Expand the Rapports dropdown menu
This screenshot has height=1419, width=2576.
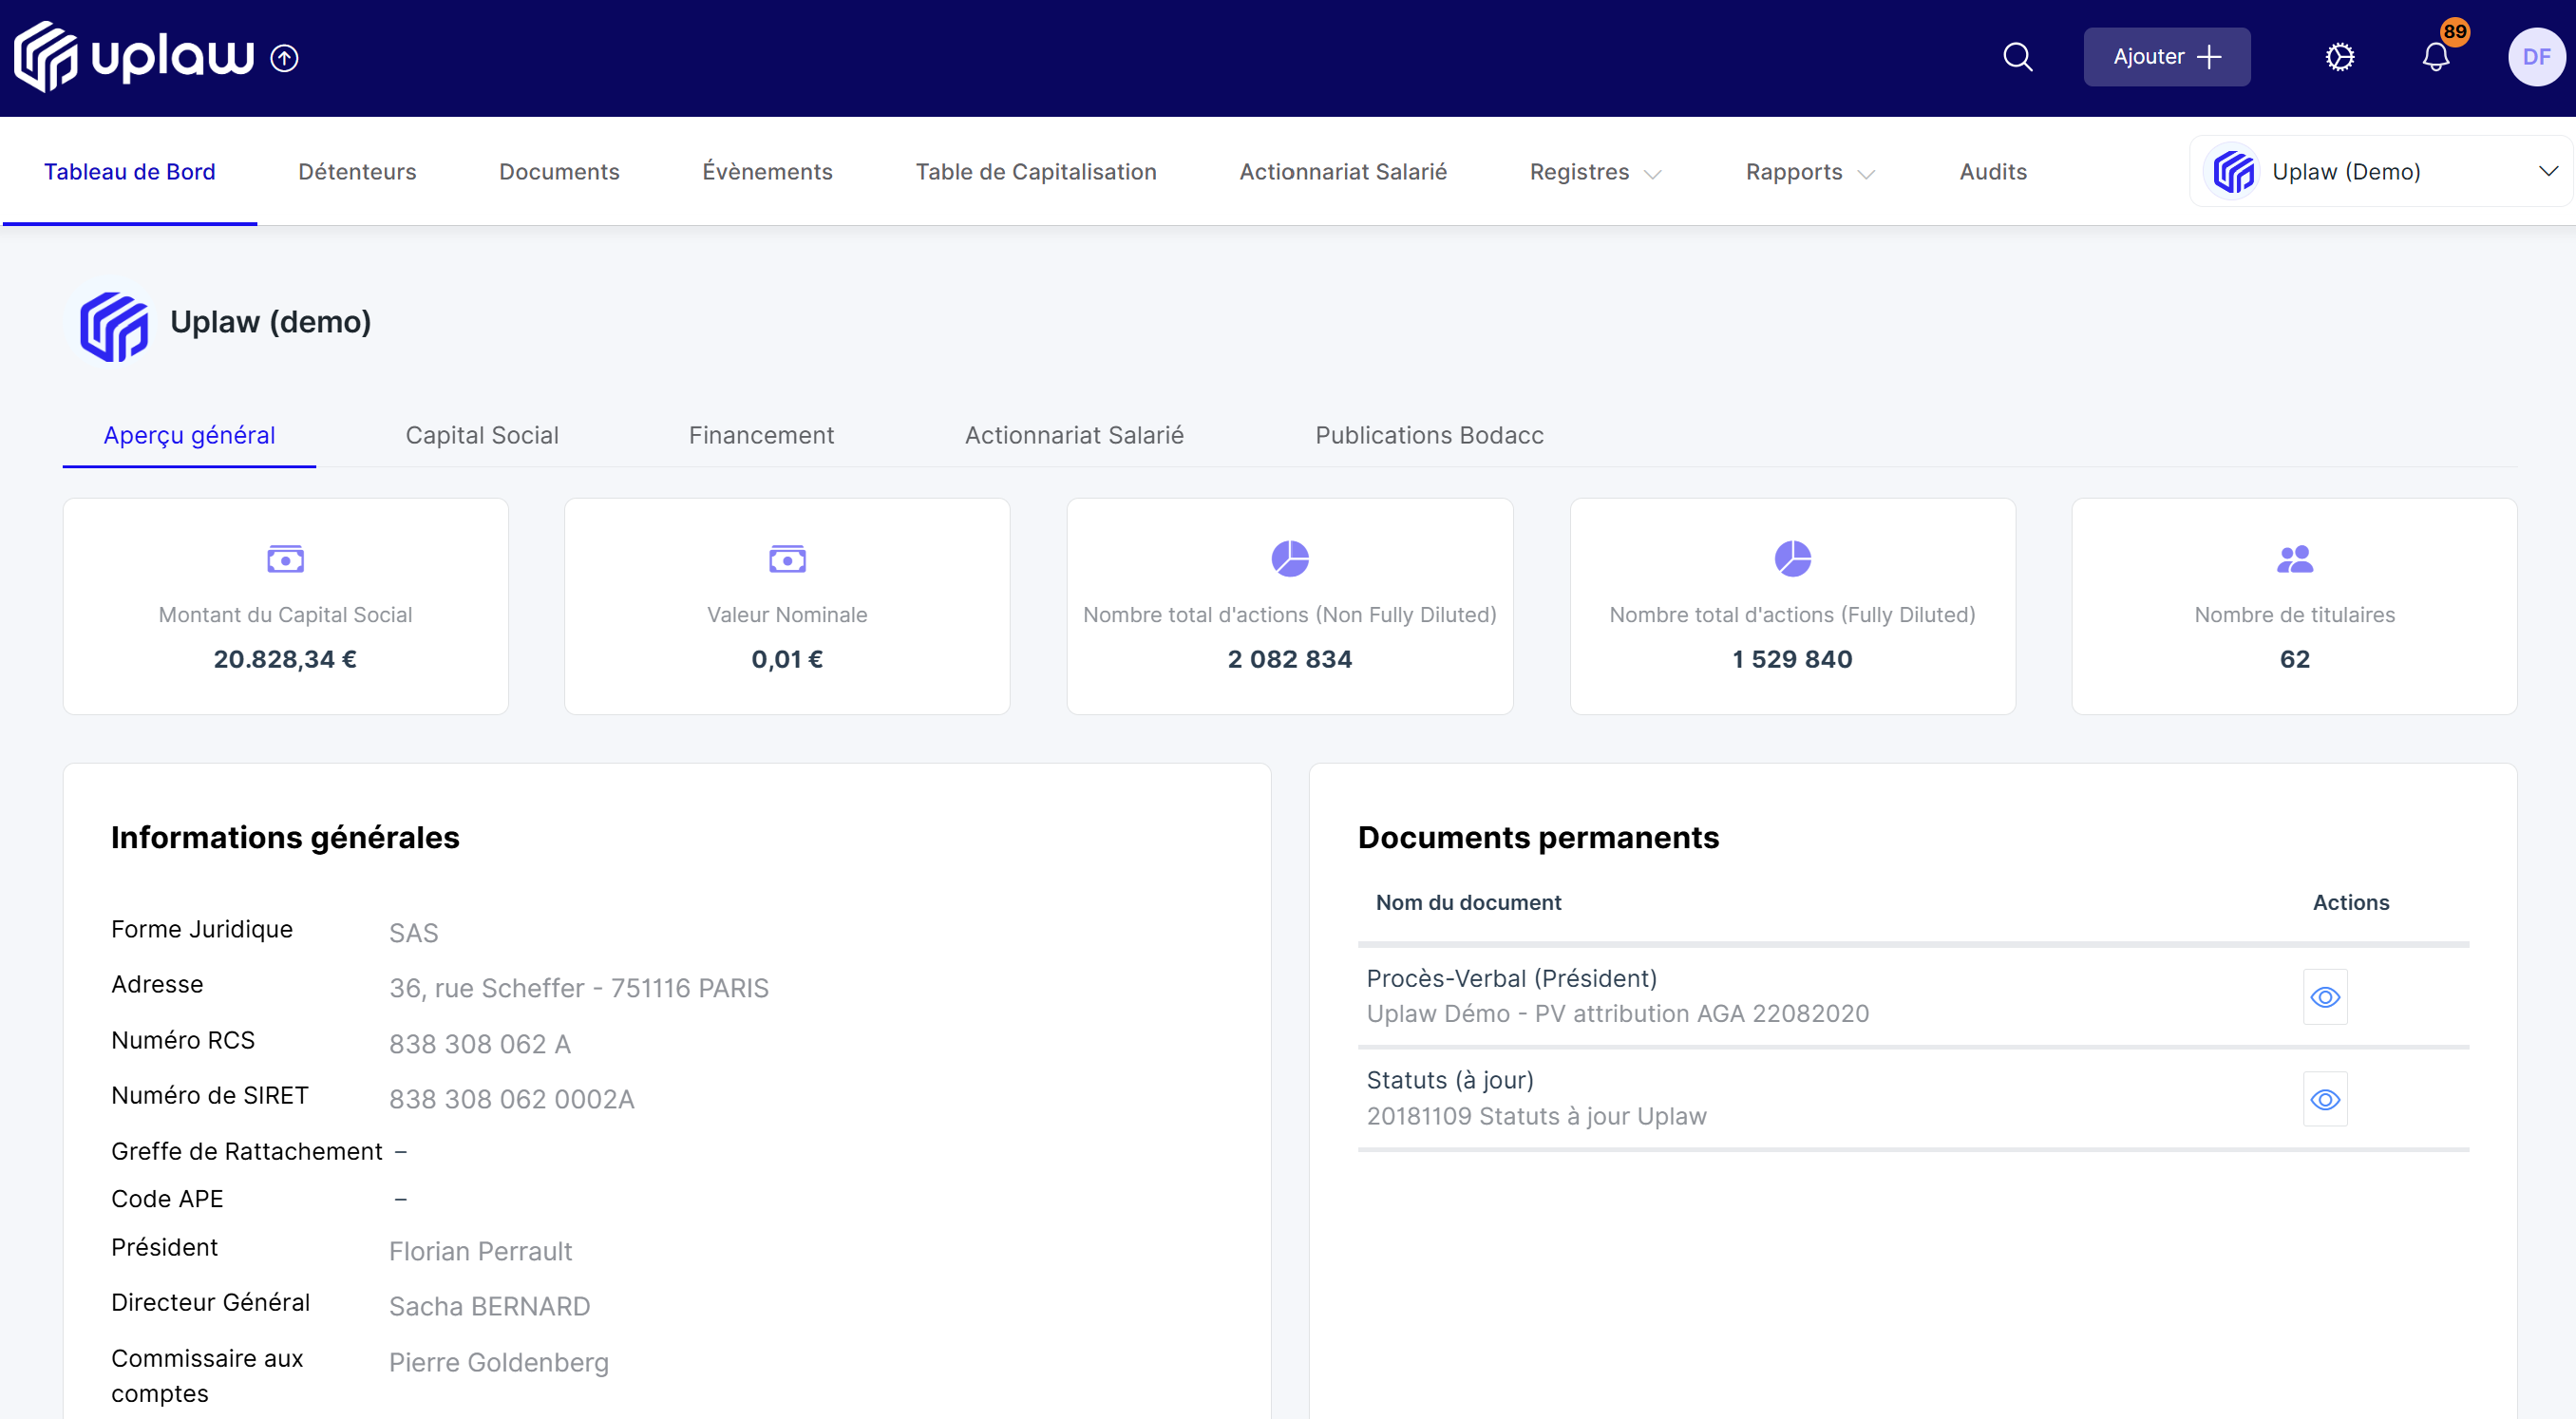tap(1810, 172)
